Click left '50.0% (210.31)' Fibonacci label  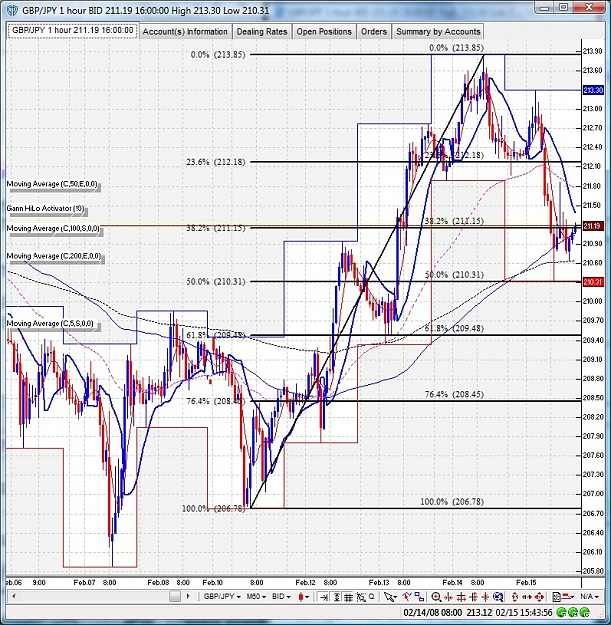click(x=216, y=282)
